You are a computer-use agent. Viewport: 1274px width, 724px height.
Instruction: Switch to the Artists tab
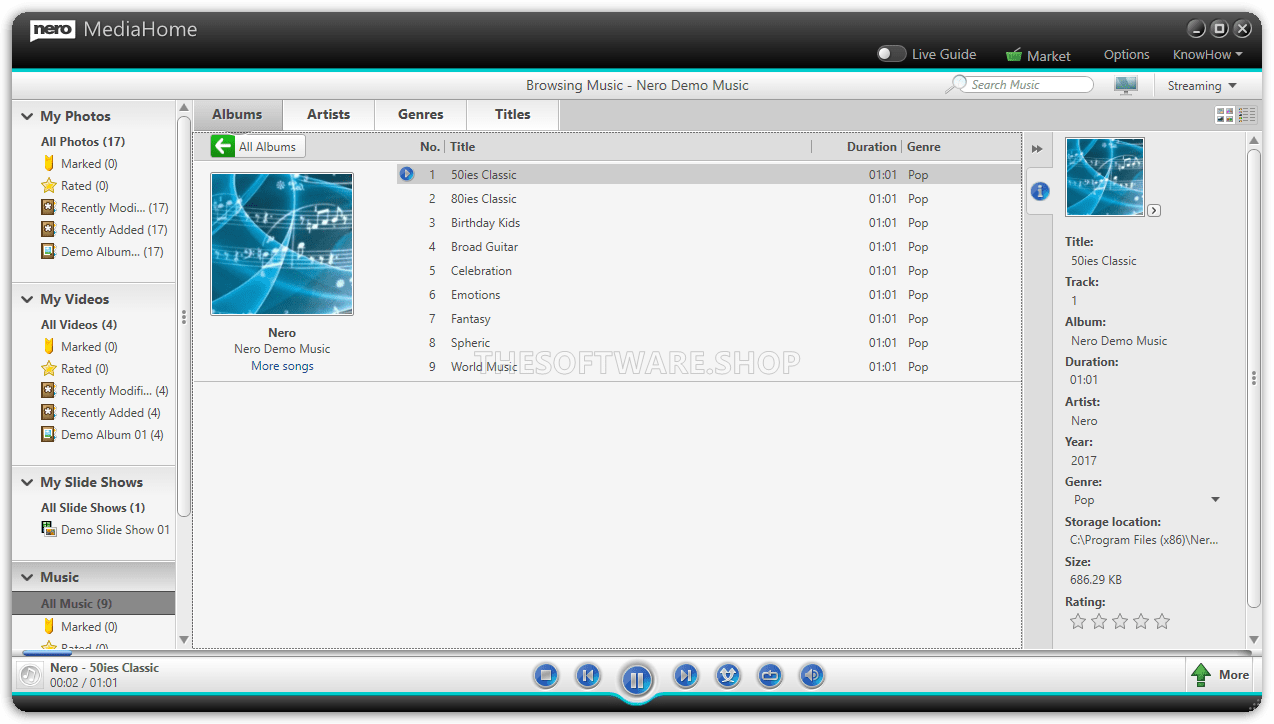click(x=329, y=115)
